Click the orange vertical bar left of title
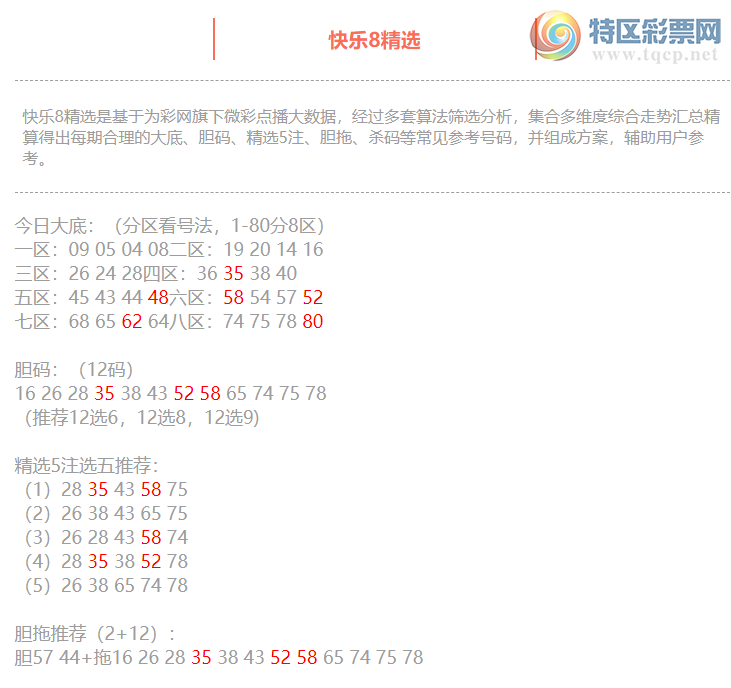This screenshot has height=688, width=731. (214, 39)
